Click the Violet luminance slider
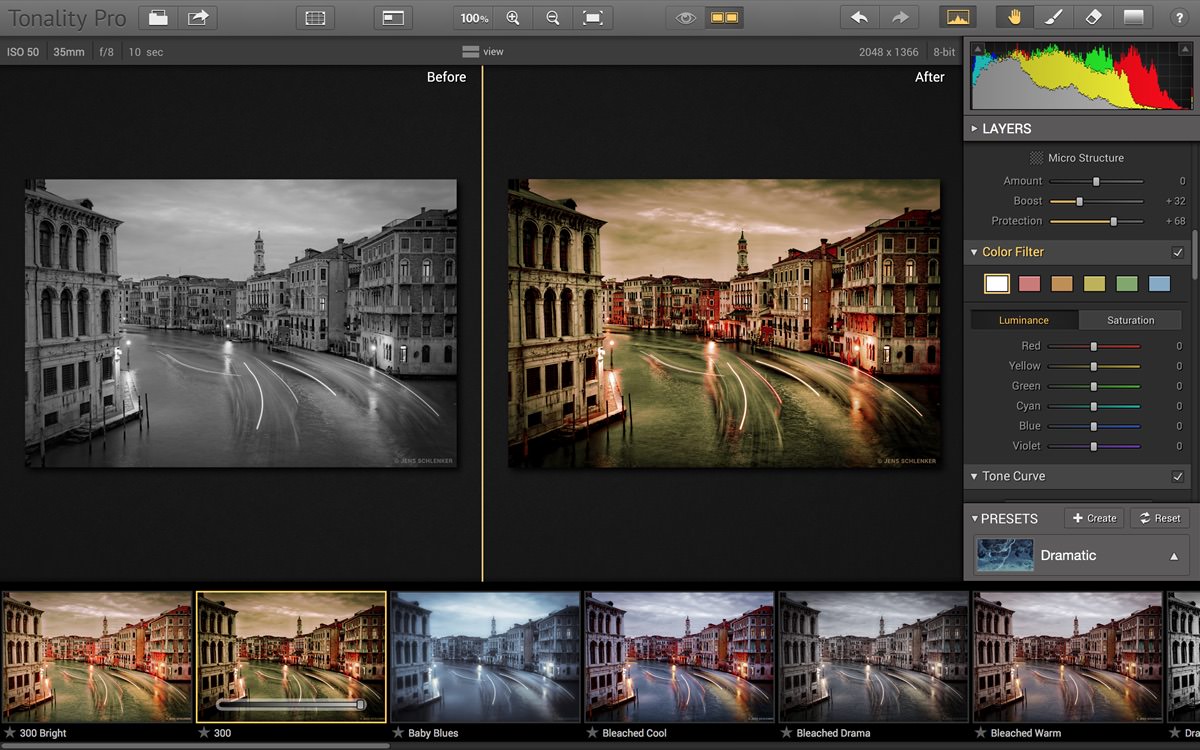Screen dimensions: 1200x750 [1094, 446]
